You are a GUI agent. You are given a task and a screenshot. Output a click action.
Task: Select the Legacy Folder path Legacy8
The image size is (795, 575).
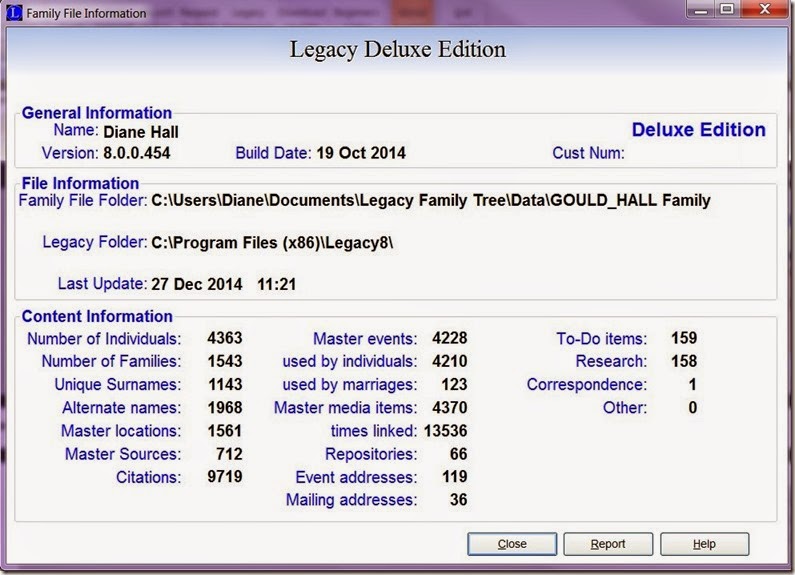coord(272,243)
